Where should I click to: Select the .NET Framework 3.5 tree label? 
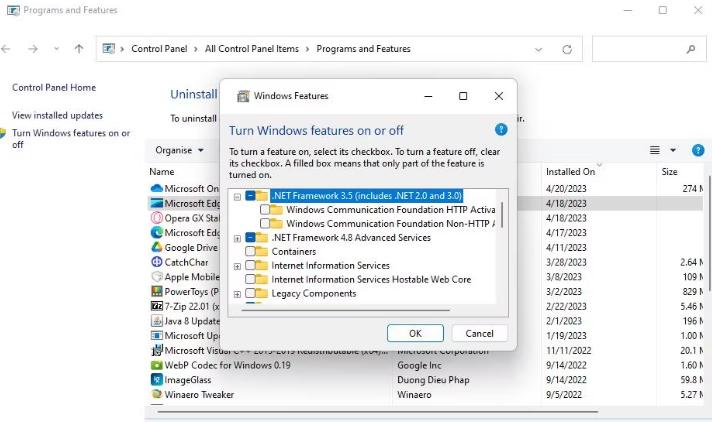(x=366, y=196)
